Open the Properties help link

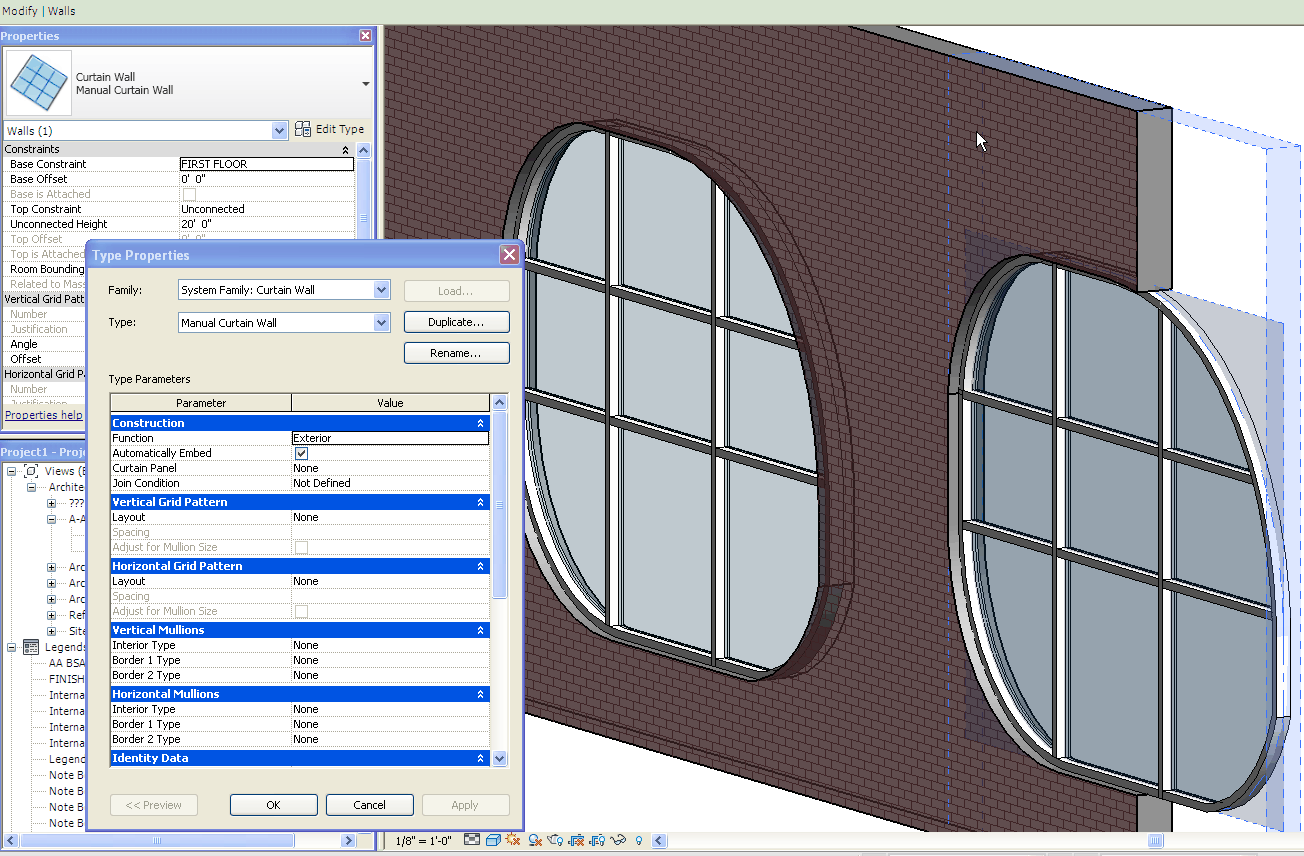tap(44, 415)
